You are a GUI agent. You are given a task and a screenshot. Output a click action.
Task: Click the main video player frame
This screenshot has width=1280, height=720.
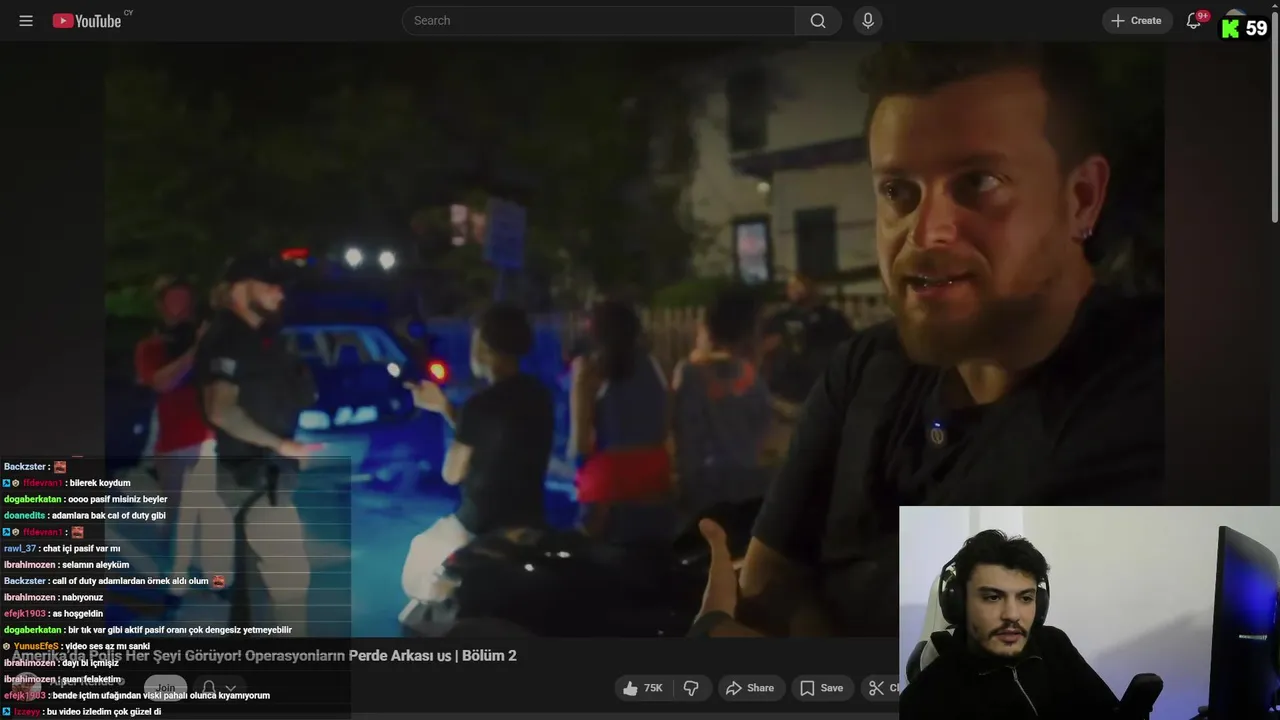634,340
